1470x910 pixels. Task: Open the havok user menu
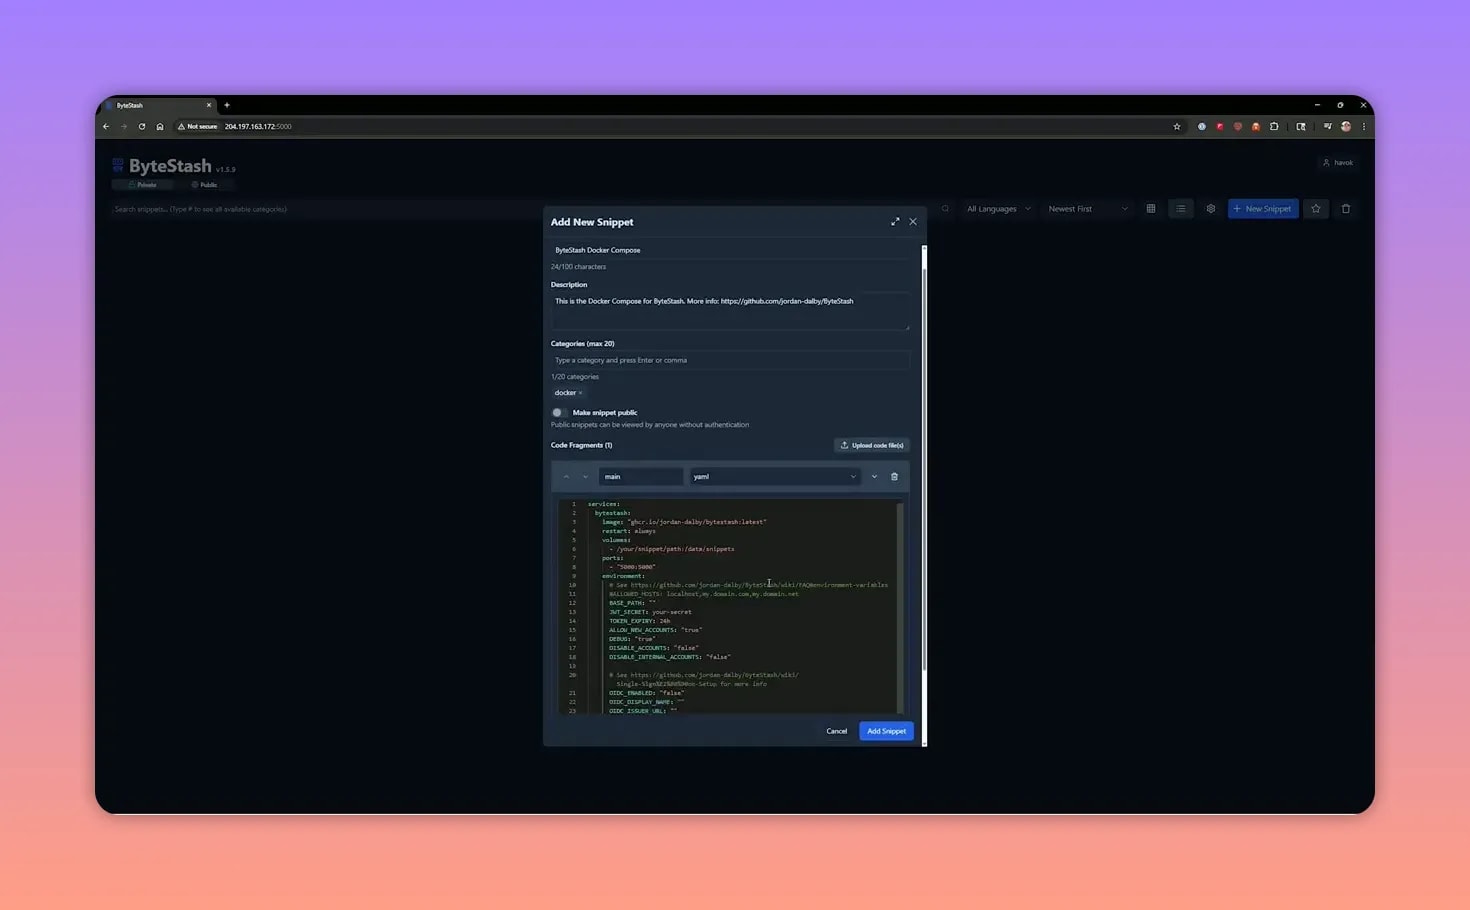pyautogui.click(x=1338, y=163)
